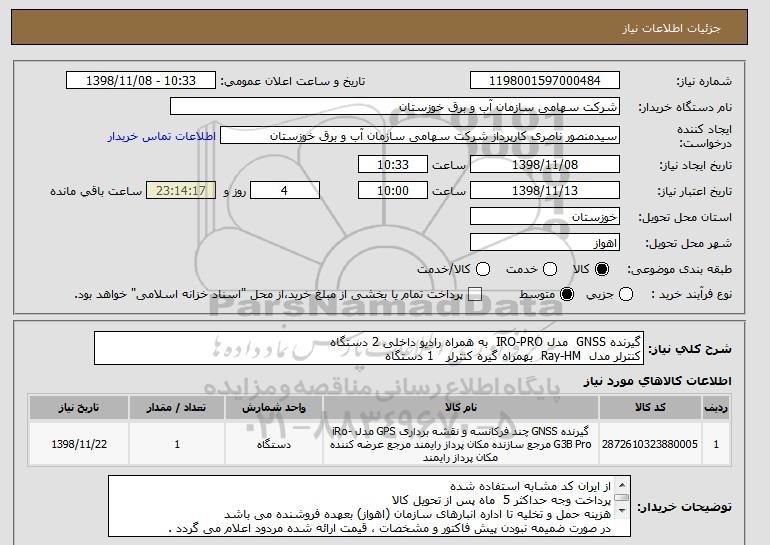
Task: Click the public announcement date field
Action: (140, 81)
